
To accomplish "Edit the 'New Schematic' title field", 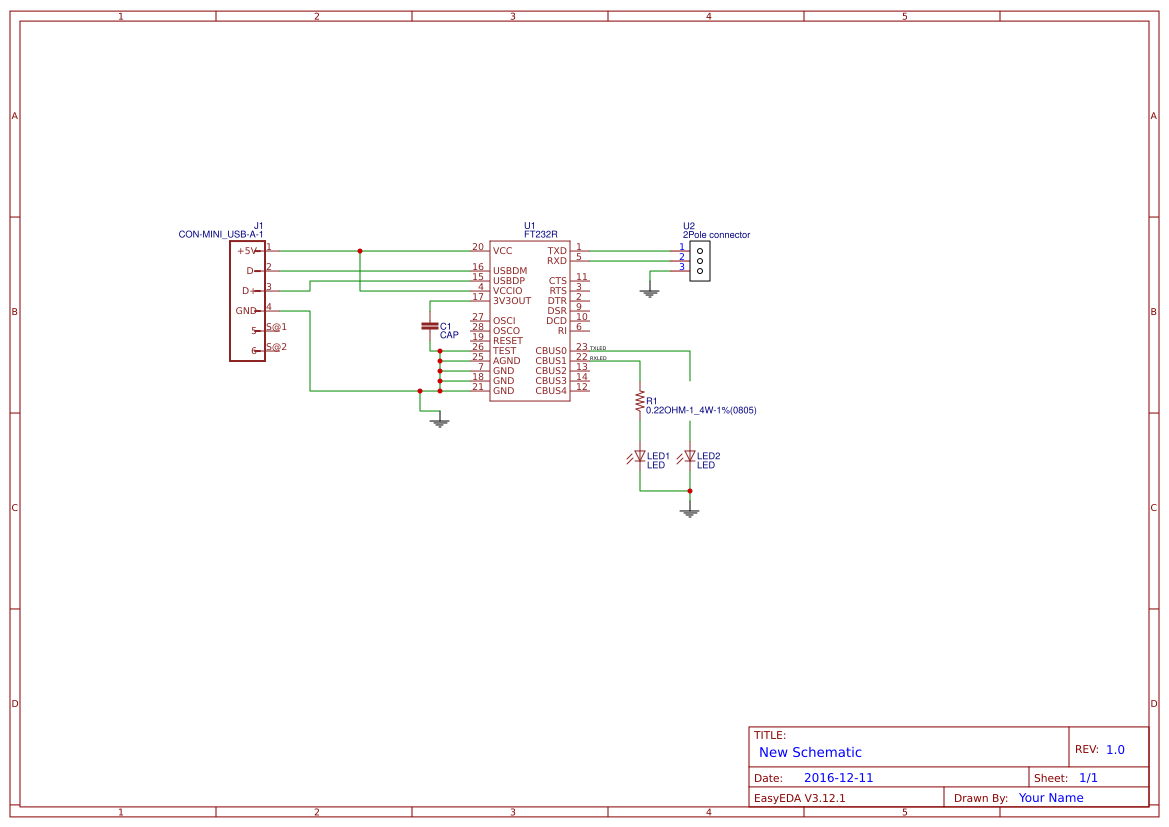I will pyautogui.click(x=810, y=752).
